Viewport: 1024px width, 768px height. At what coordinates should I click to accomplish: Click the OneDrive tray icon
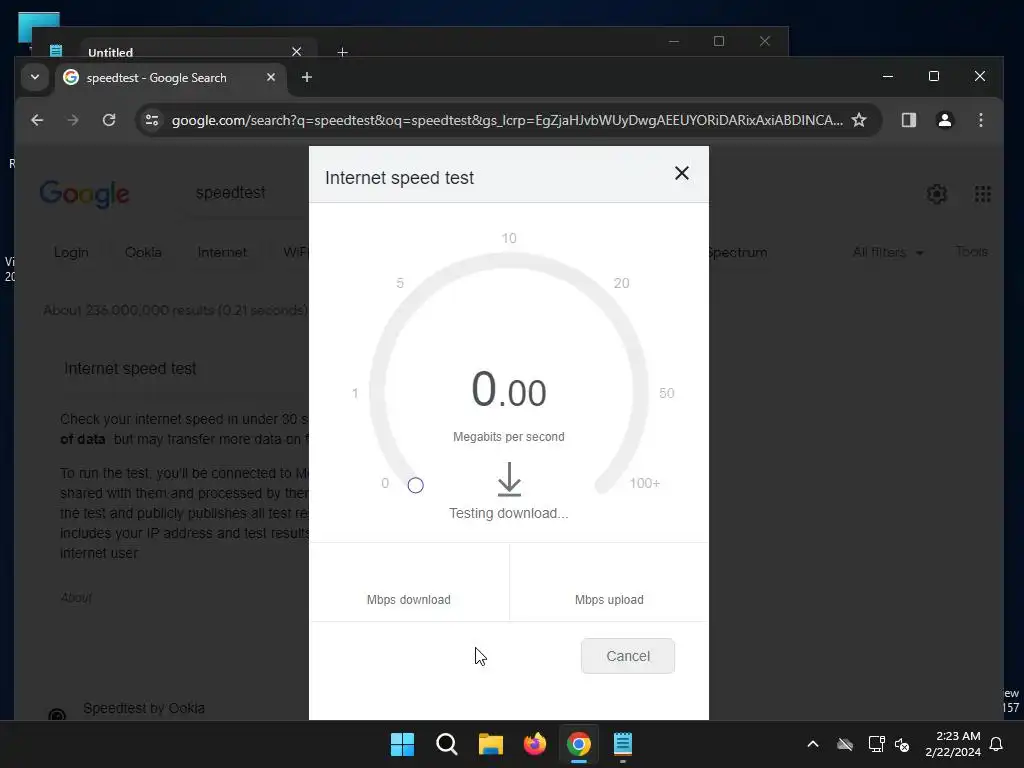pyautogui.click(x=845, y=744)
